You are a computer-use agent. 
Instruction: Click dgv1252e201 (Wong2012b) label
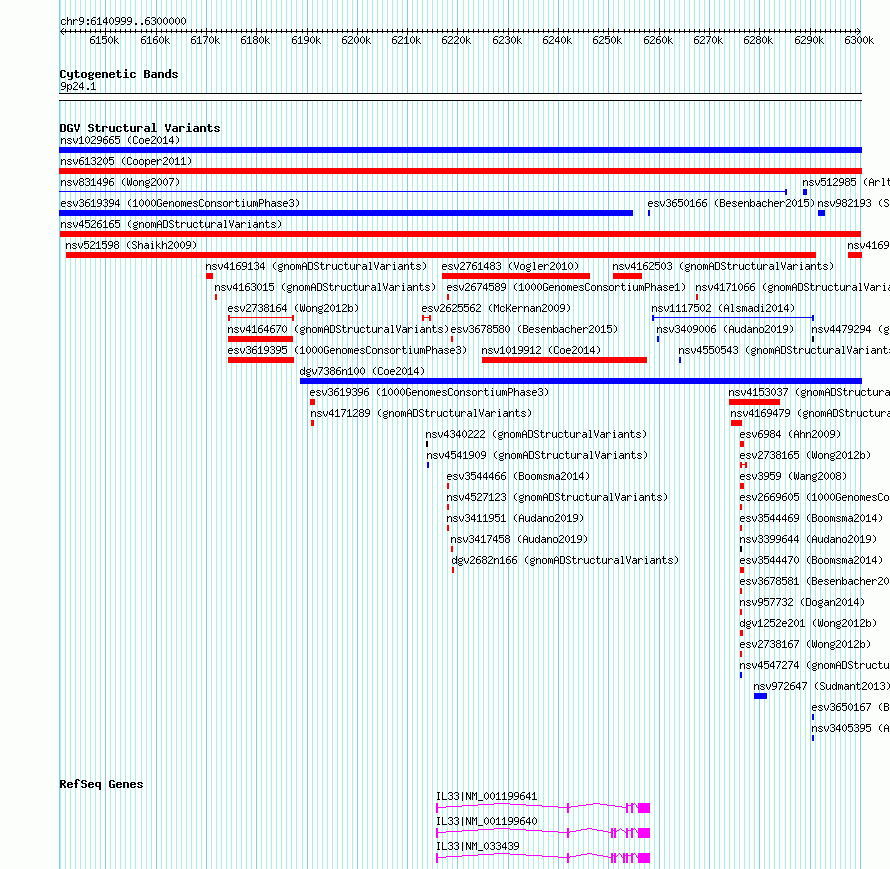(808, 623)
